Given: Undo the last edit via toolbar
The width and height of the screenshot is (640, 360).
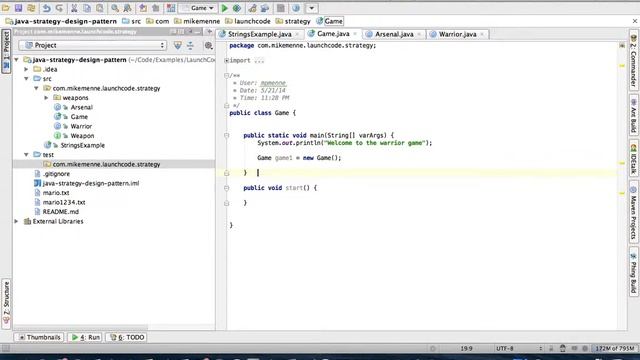Looking at the screenshot, I should click(47, 8).
